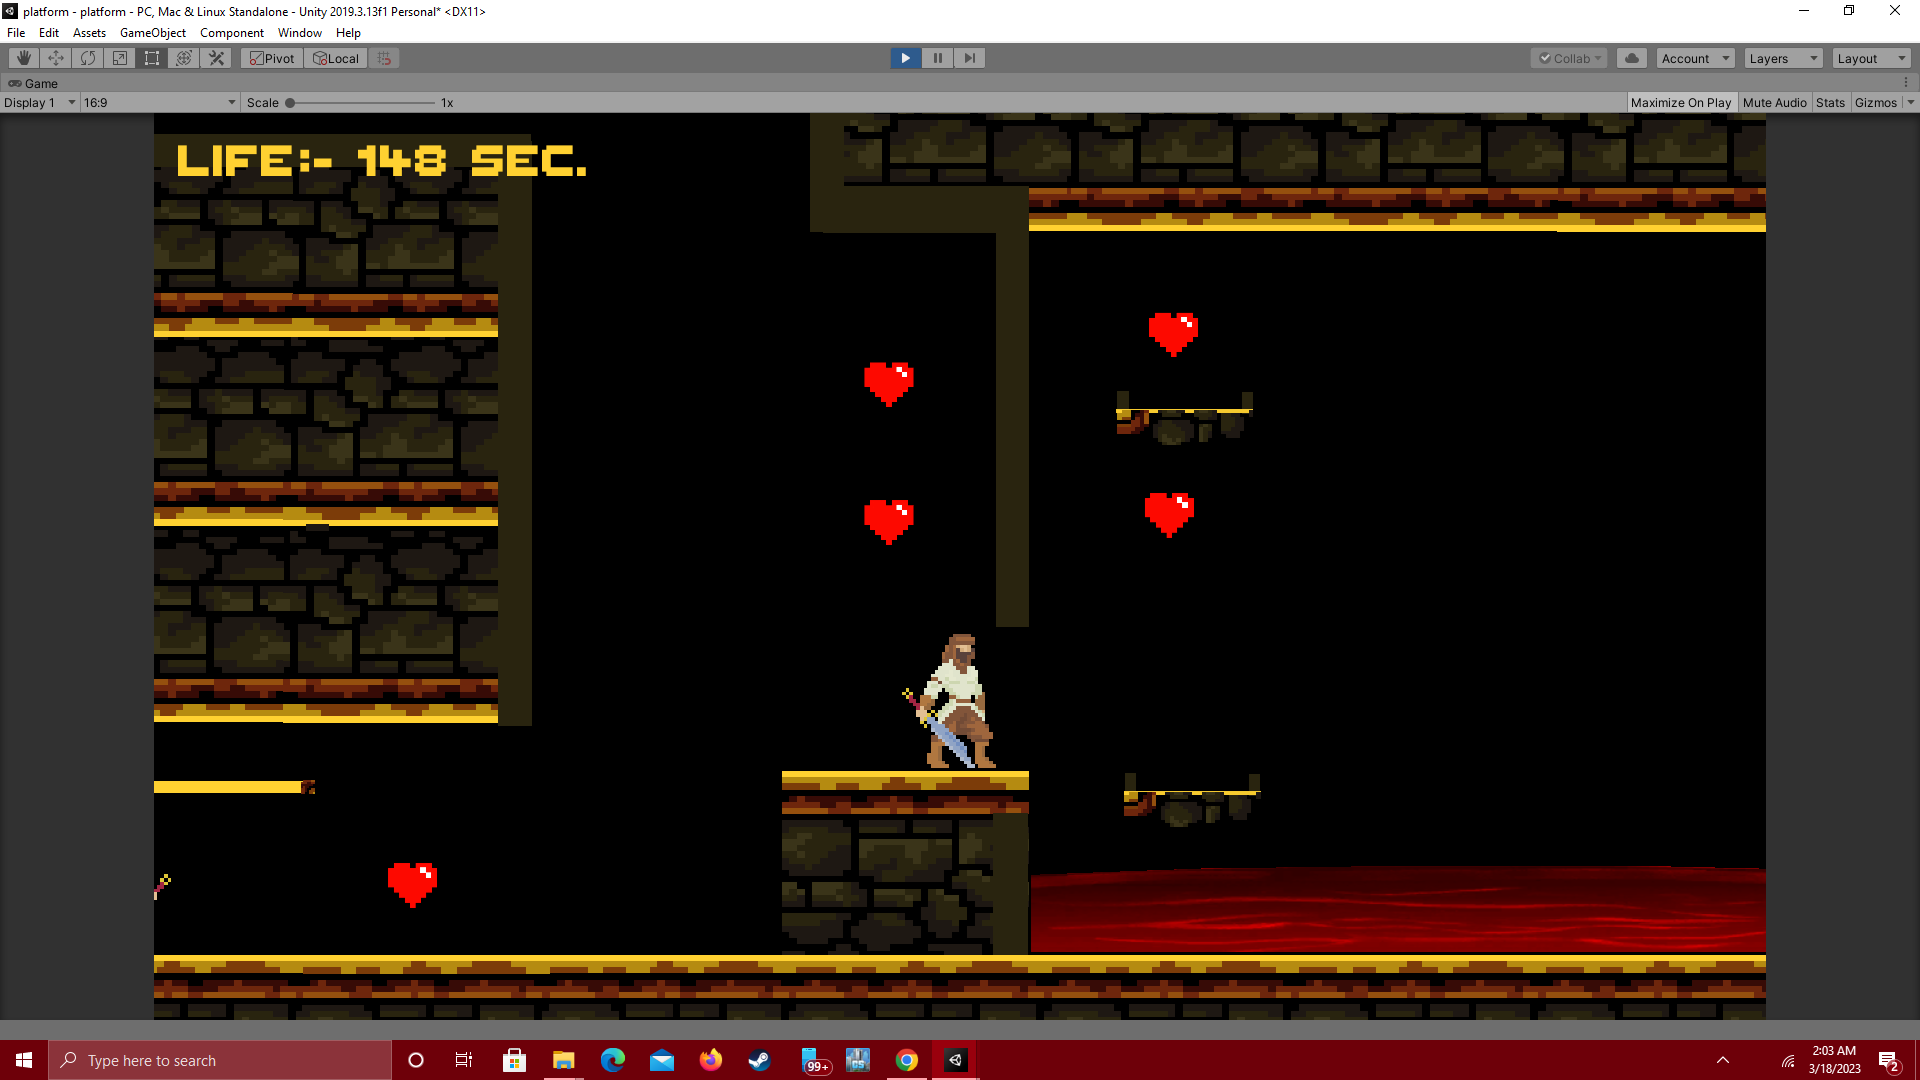Screen dimensions: 1920x1080
Task: Toggle Local coordinate mode
Action: click(335, 58)
